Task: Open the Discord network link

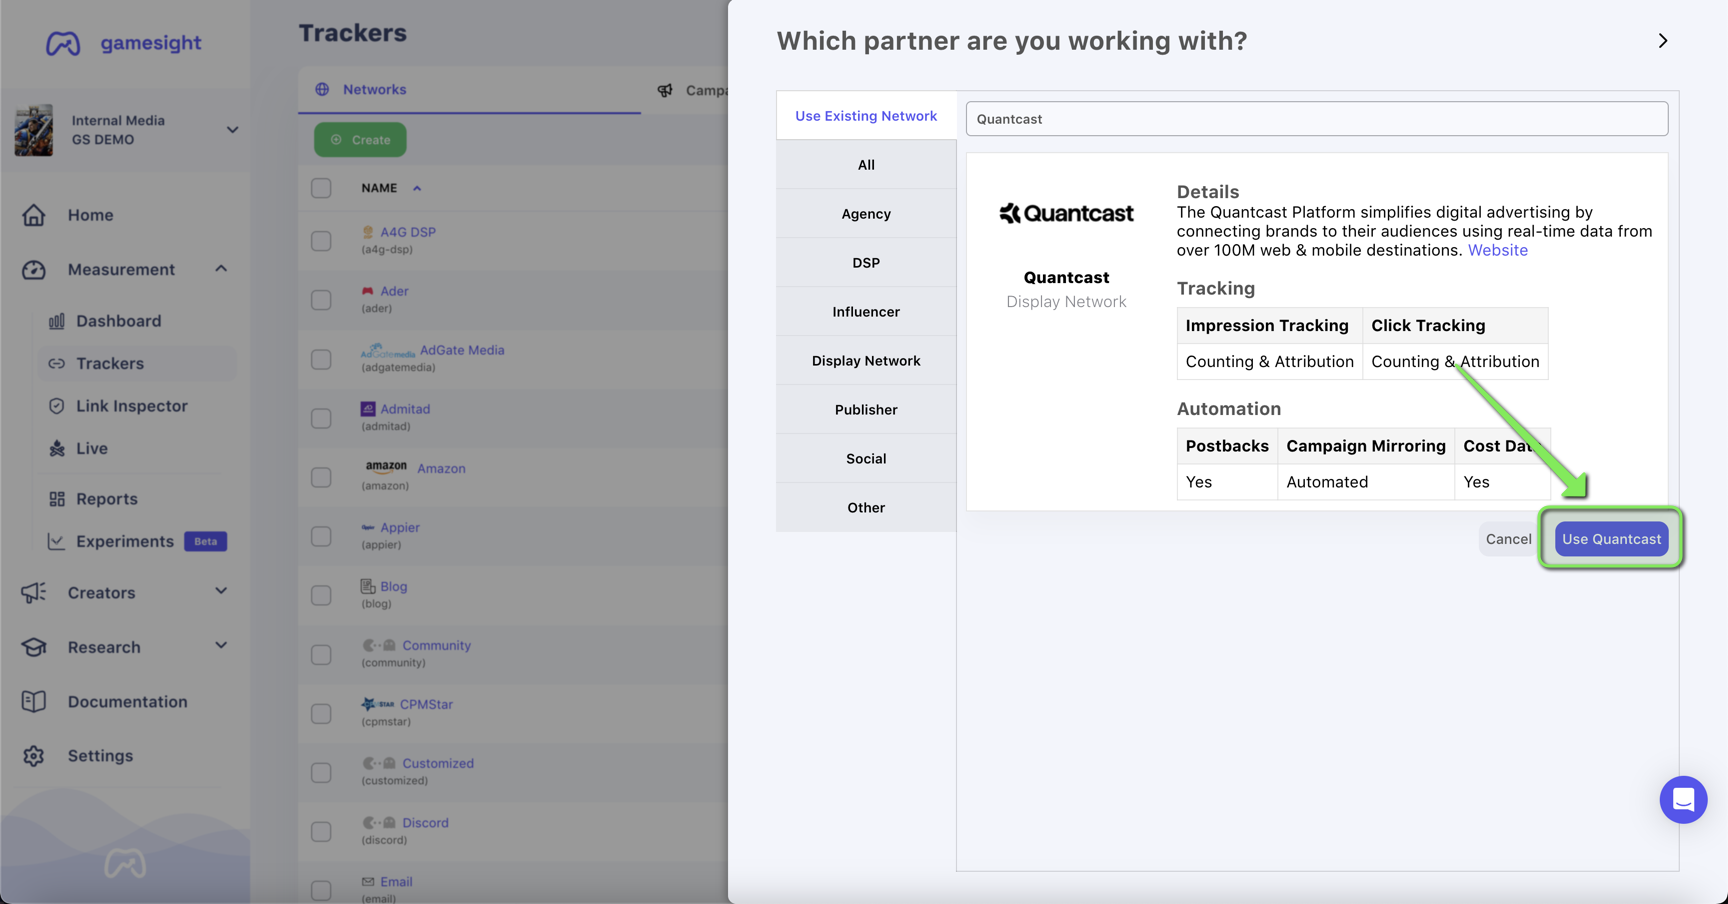Action: 425,823
